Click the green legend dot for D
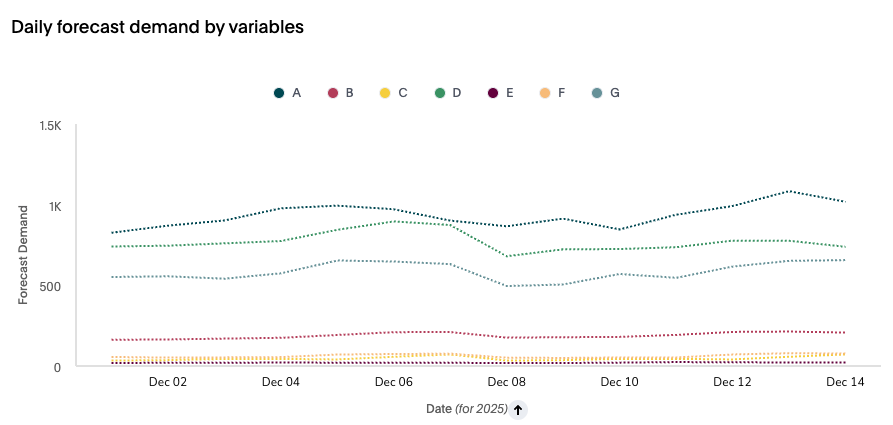The width and height of the screenshot is (893, 425). click(x=438, y=93)
